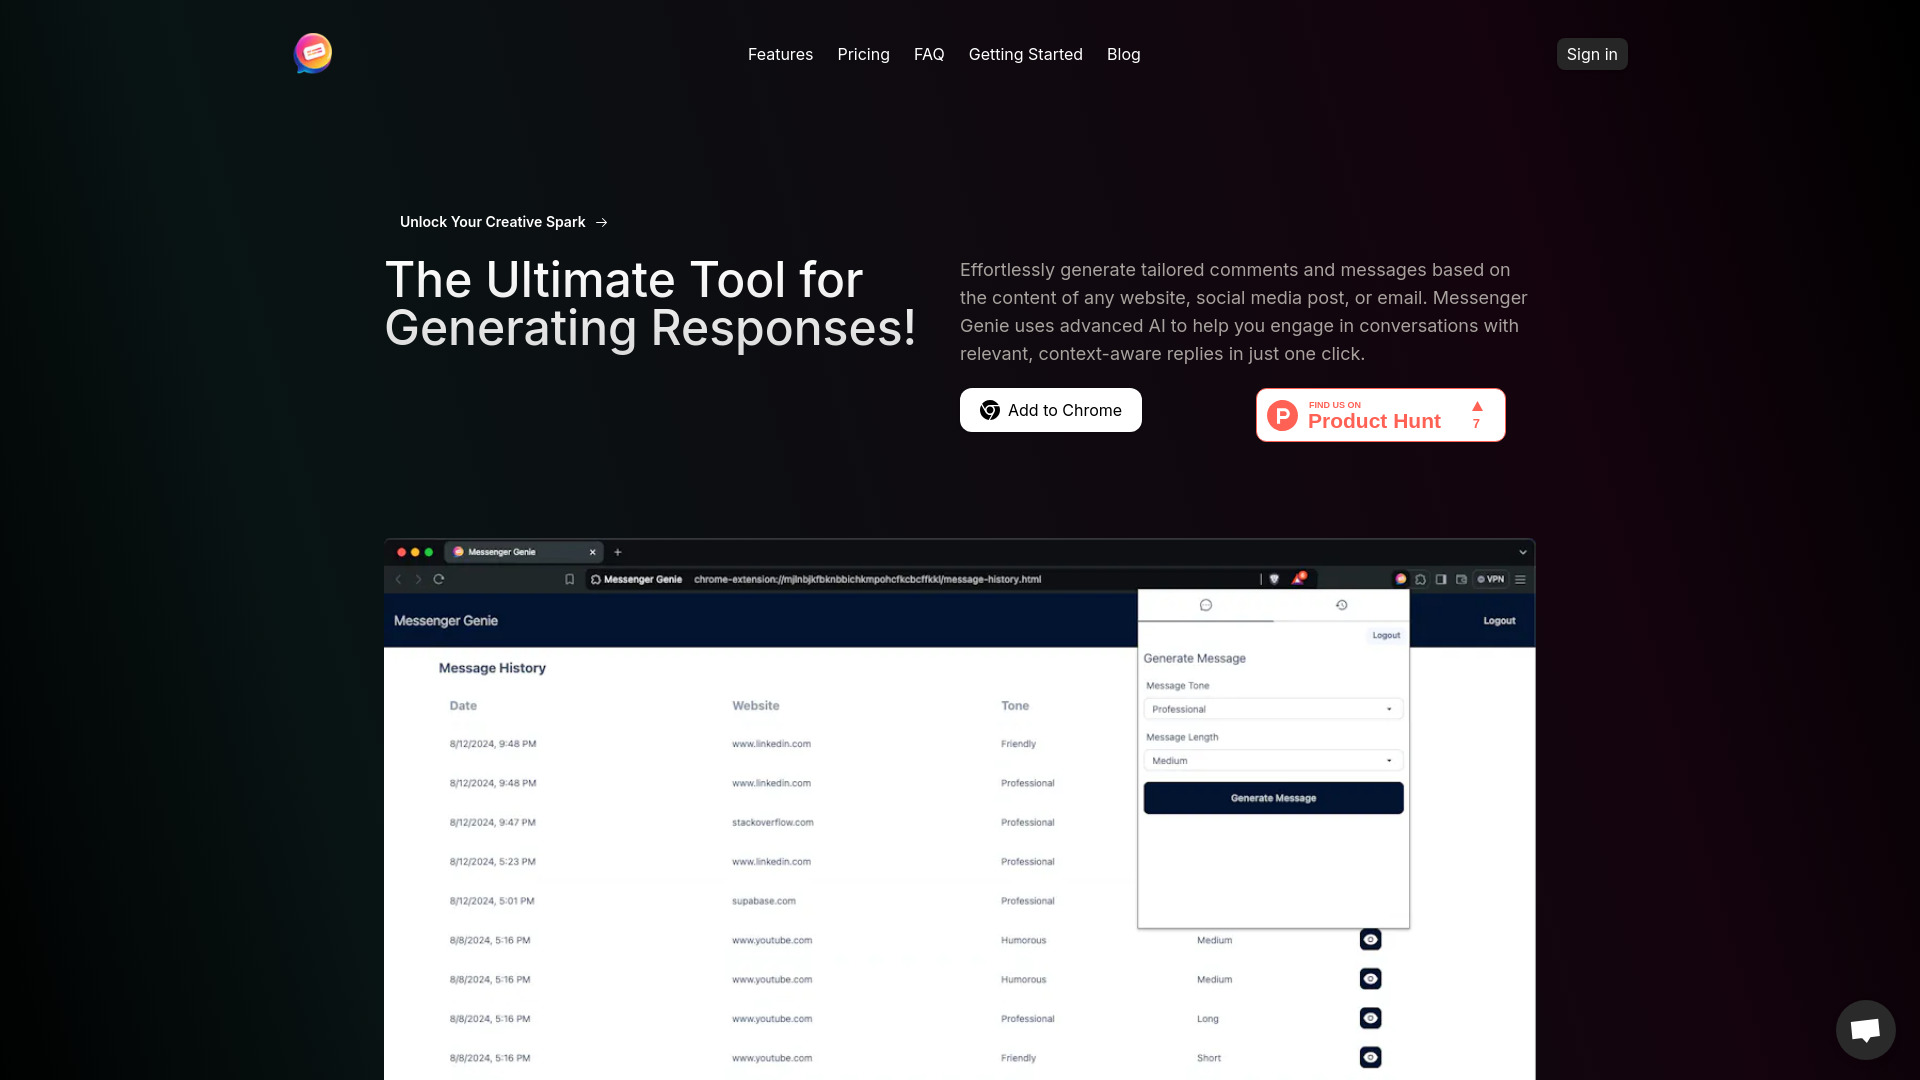Image resolution: width=1920 pixels, height=1080 pixels.
Task: Click the Product Hunt upvote arrow icon
Action: [1477, 406]
